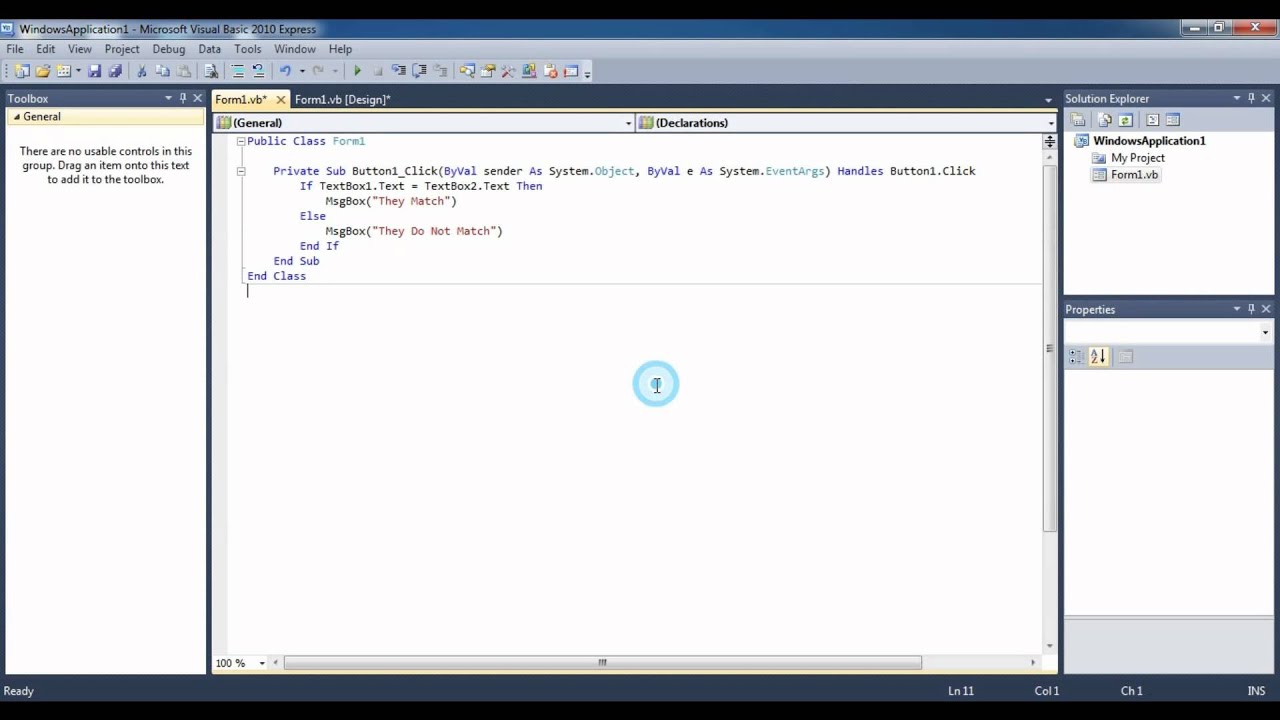Click the Error List toolbar icon
Image resolution: width=1280 pixels, height=720 pixels.
551,71
